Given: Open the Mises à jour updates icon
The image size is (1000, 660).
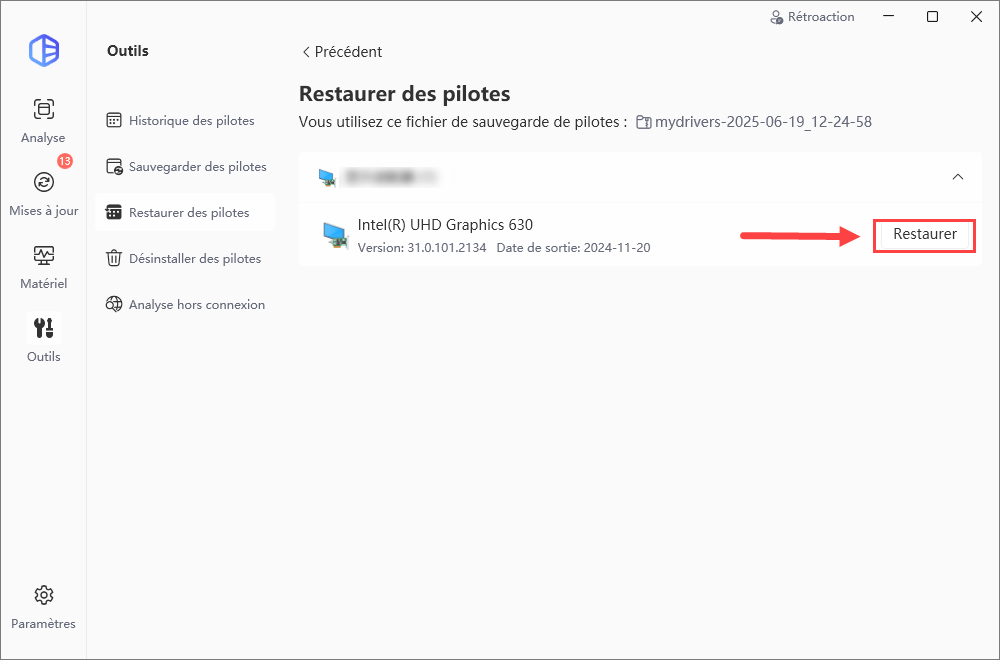Looking at the screenshot, I should point(43,182).
